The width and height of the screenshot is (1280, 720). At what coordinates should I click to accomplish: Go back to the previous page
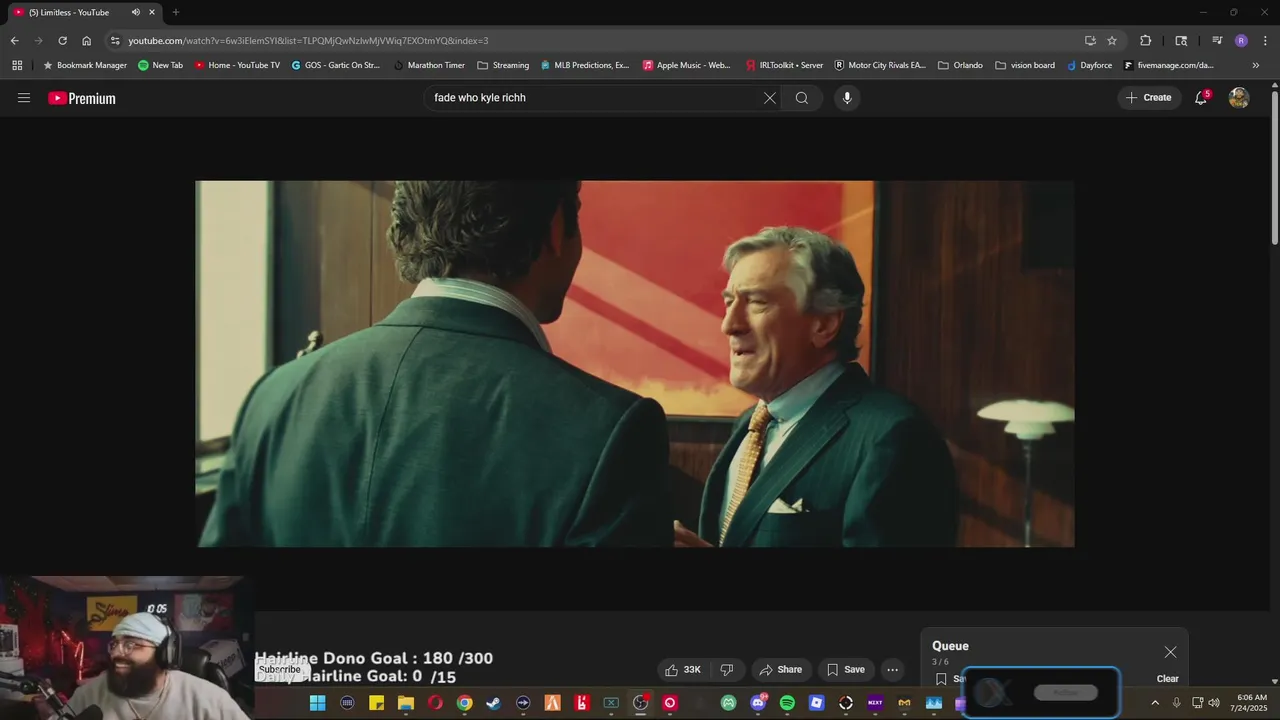point(14,41)
